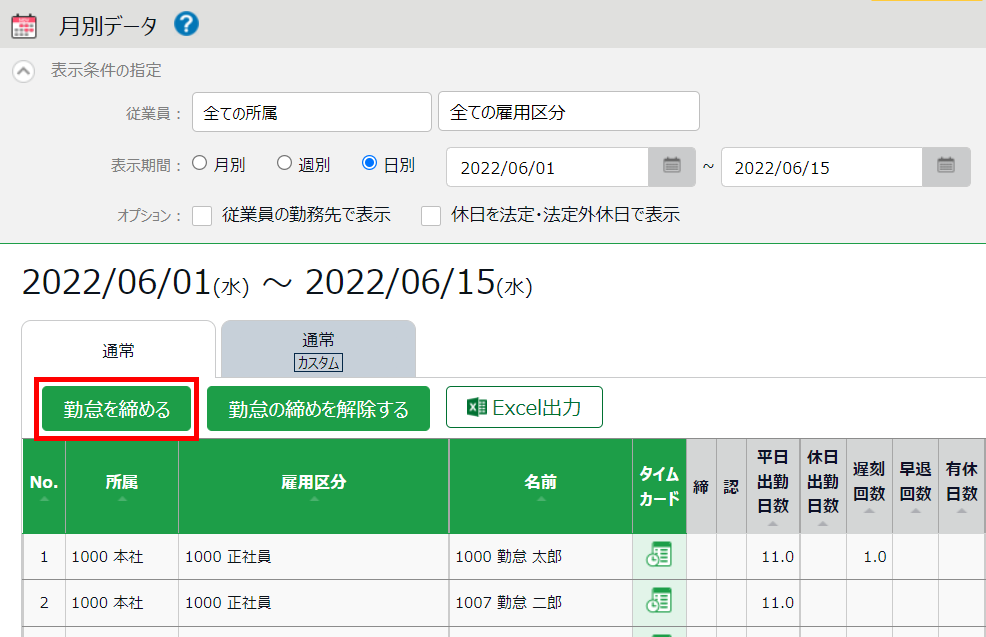
Task: Open the end date calendar picker
Action: tap(946, 167)
